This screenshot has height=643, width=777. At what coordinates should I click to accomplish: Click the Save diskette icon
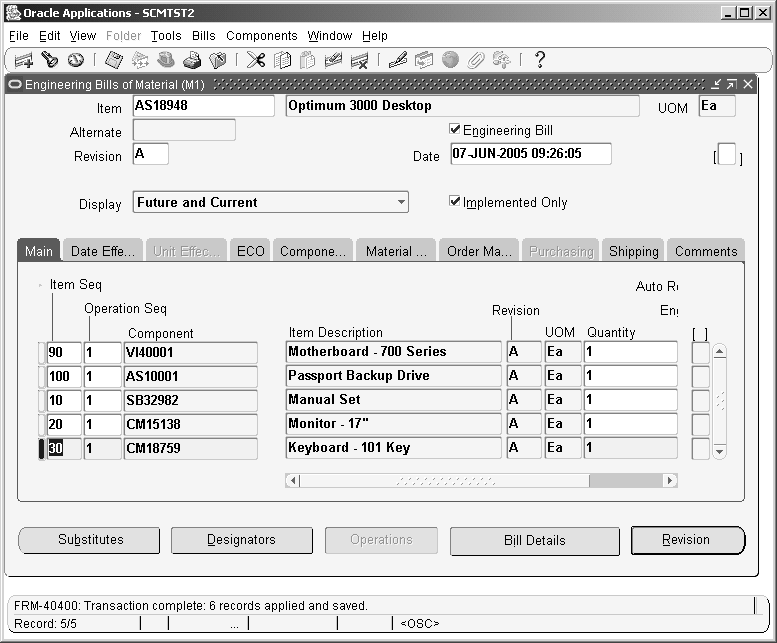[114, 60]
